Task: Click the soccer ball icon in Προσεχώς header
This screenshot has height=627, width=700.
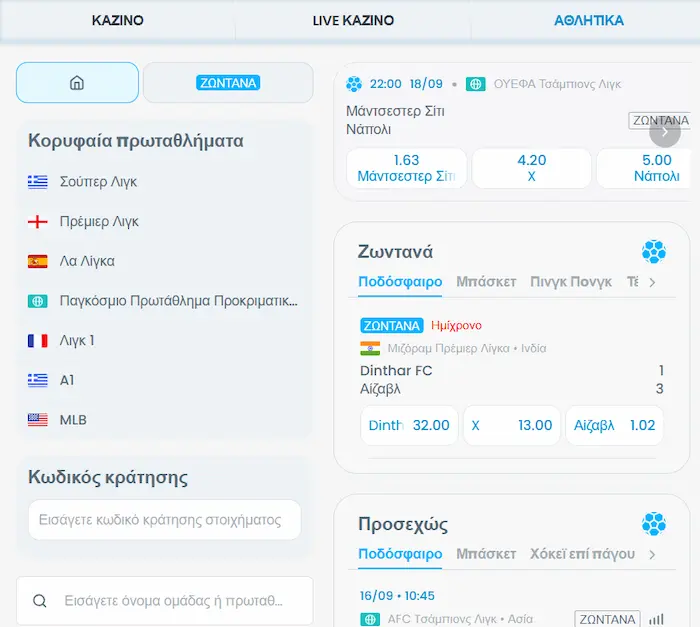Action: [x=654, y=523]
